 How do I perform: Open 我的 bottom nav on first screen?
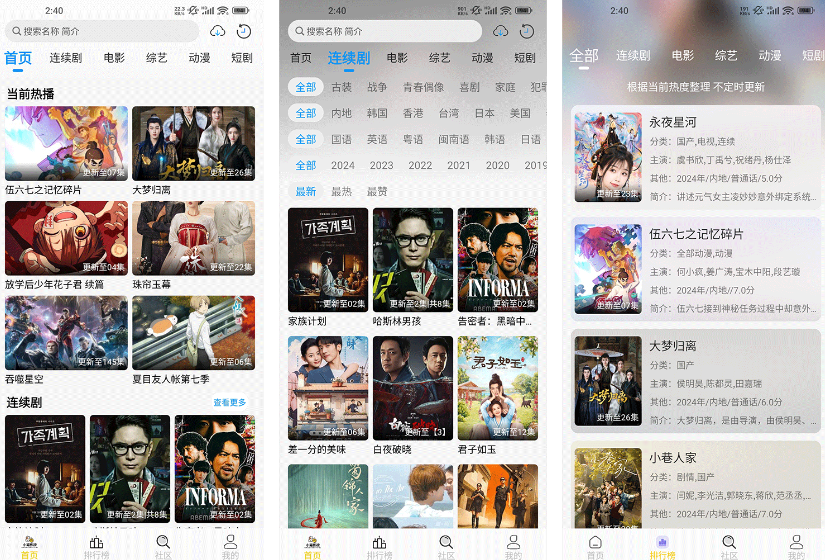[230, 547]
